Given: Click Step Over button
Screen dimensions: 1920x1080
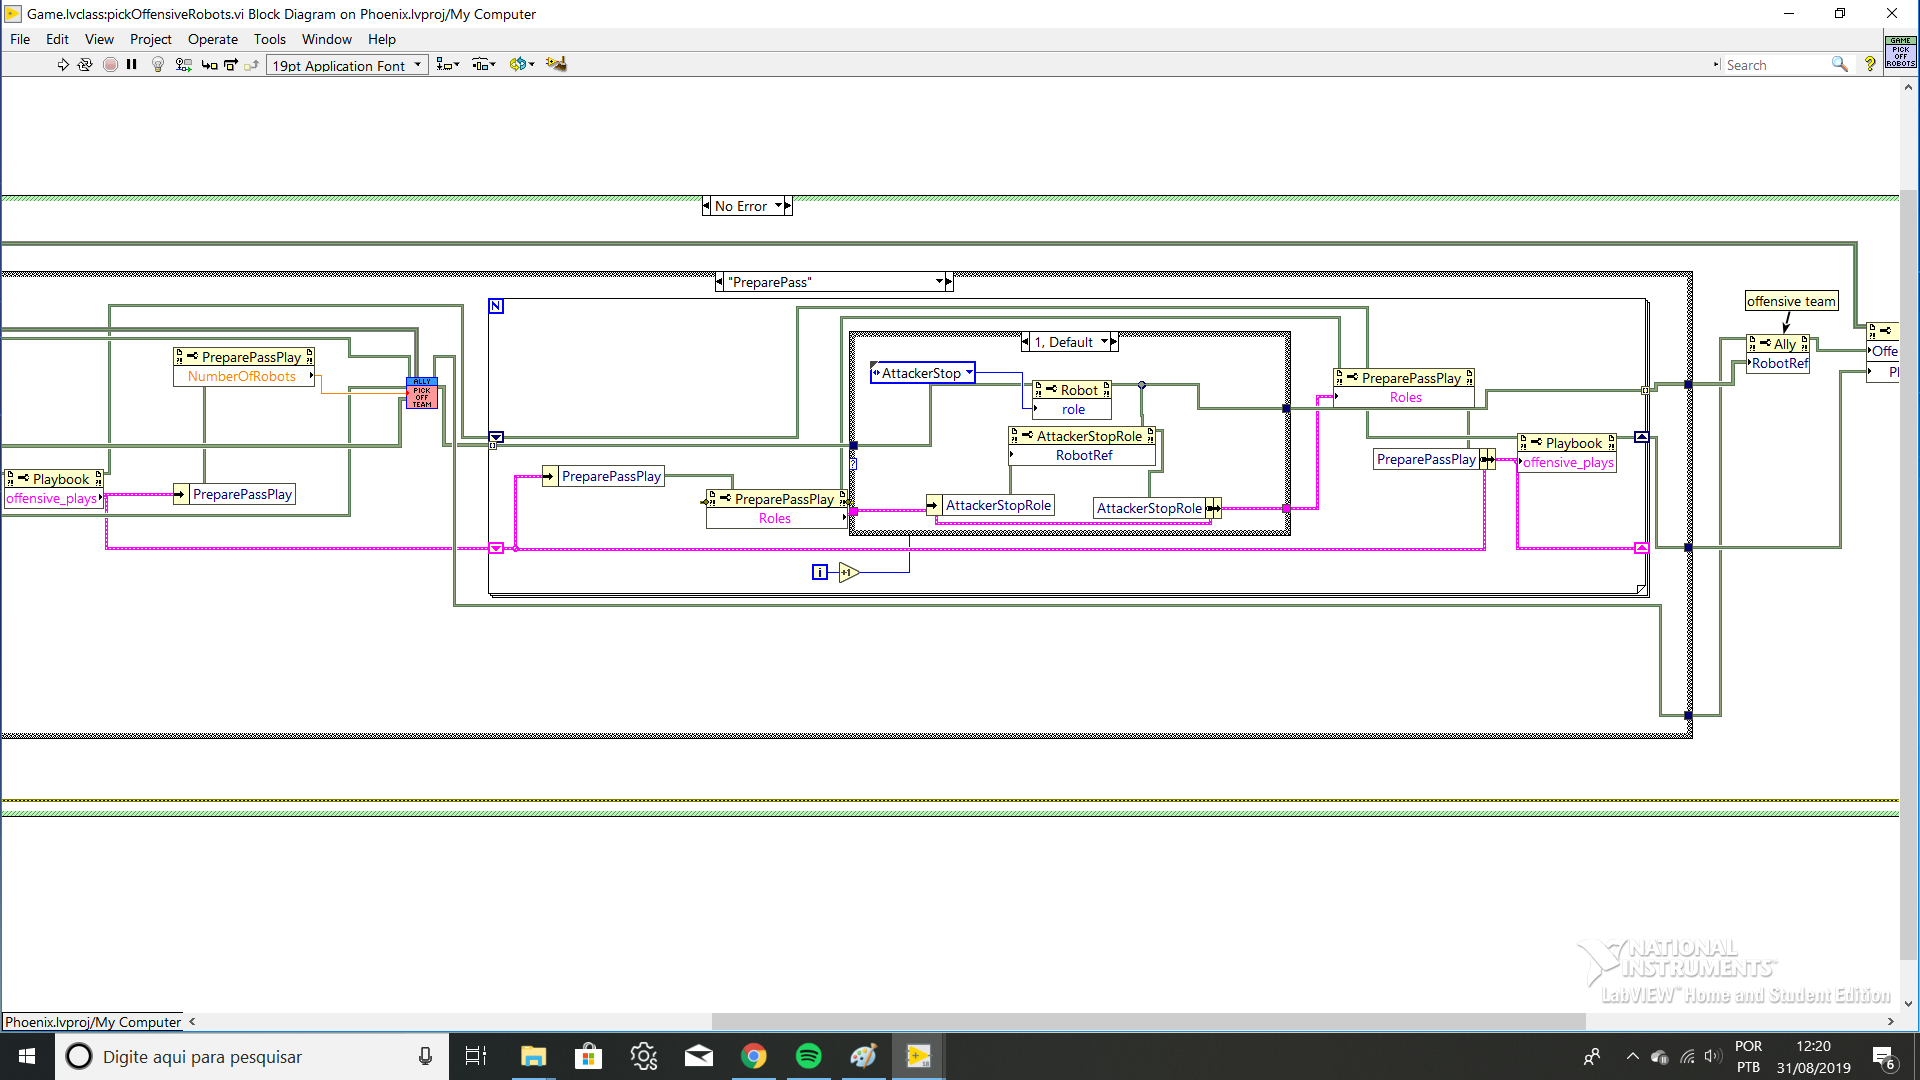Looking at the screenshot, I should click(231, 65).
